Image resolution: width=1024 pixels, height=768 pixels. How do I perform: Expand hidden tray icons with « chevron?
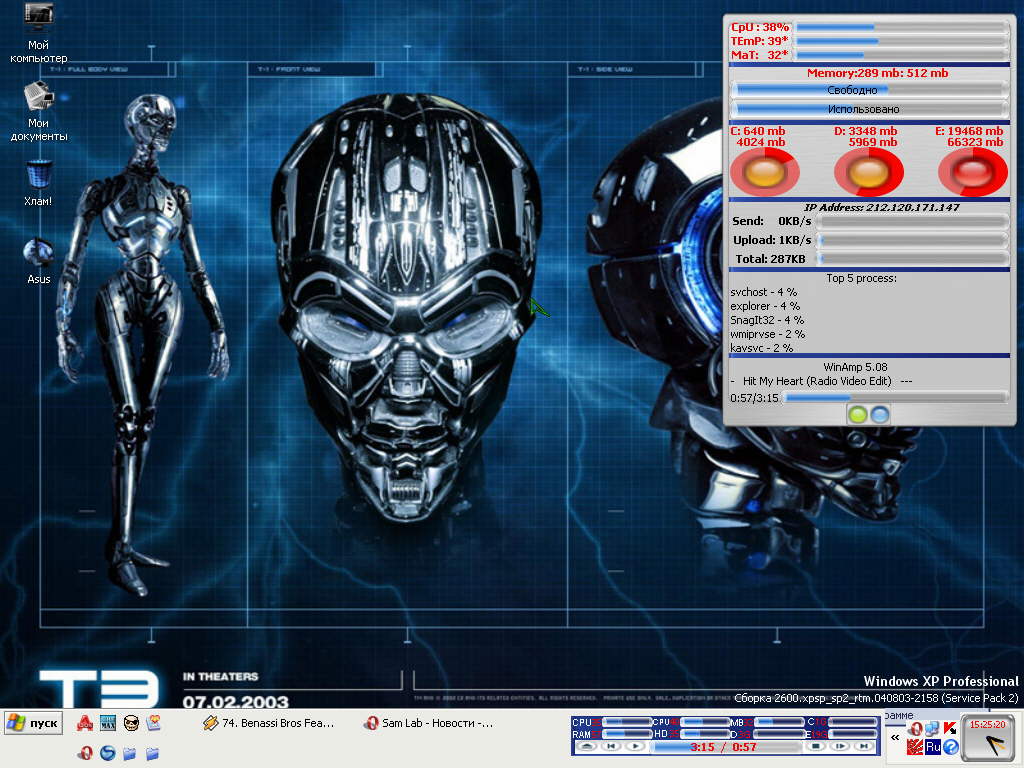pos(895,738)
